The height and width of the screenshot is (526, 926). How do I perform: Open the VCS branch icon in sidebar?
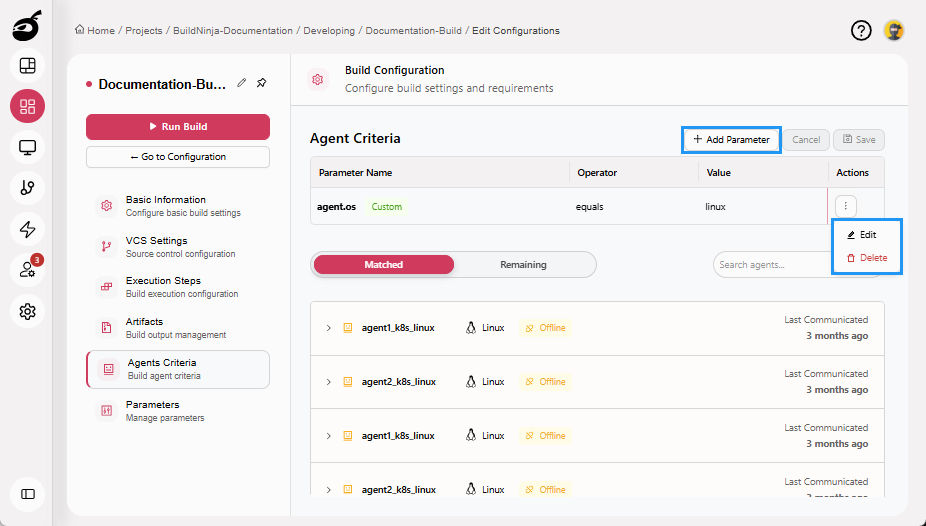[x=27, y=188]
